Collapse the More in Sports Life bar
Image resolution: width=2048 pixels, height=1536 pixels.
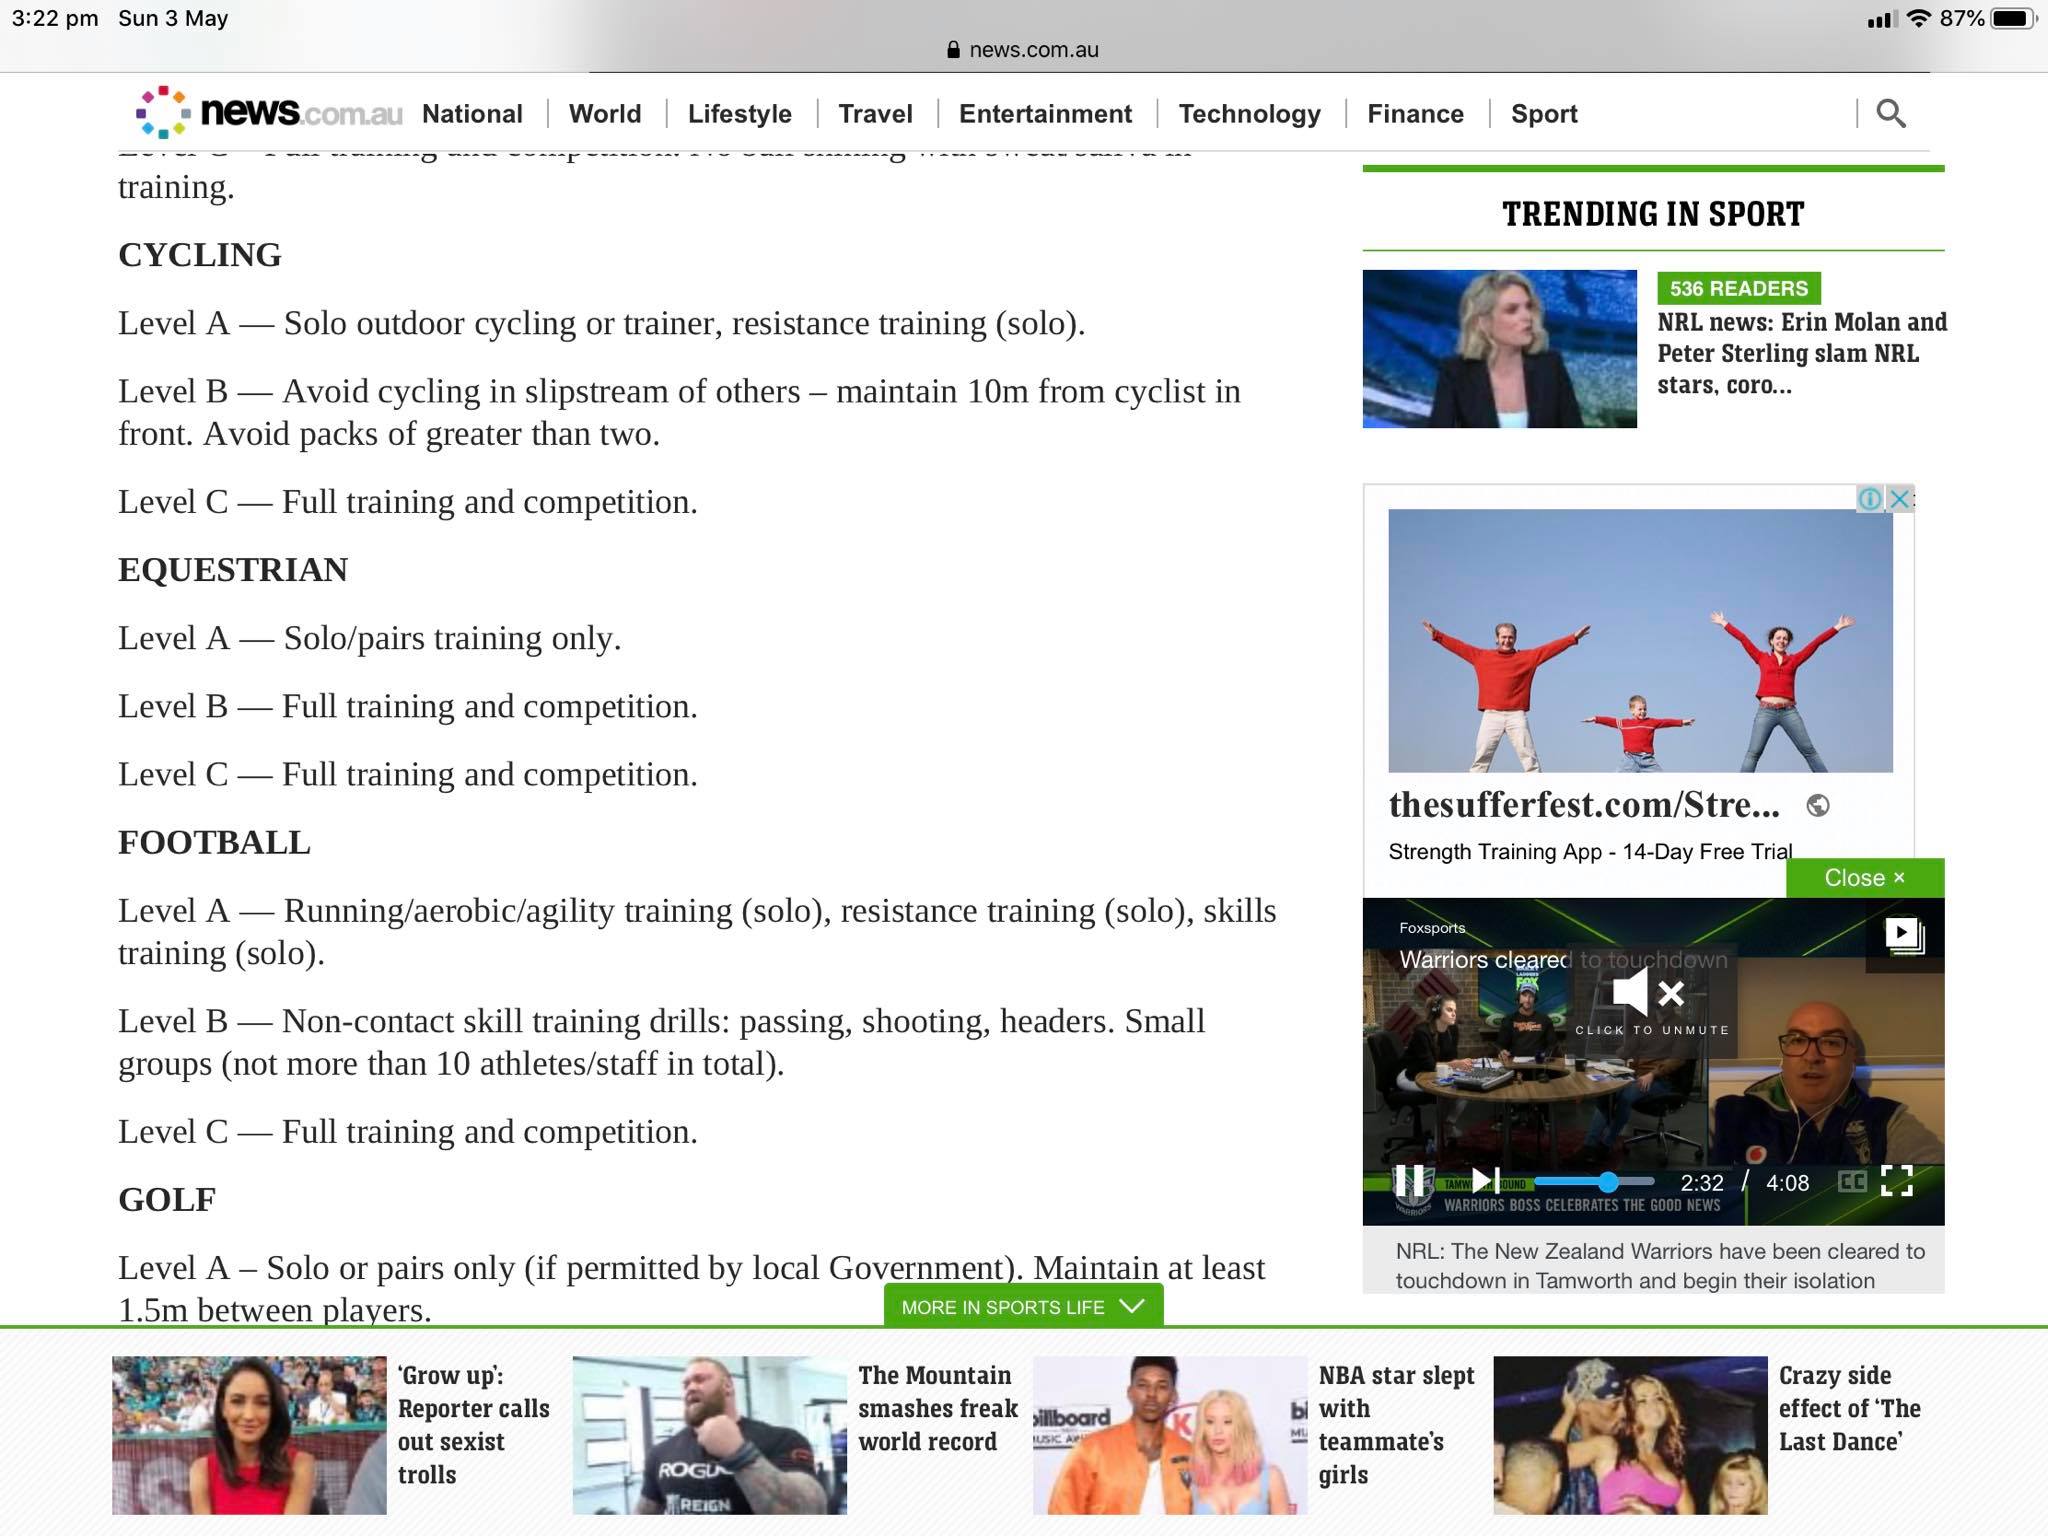[x=1022, y=1307]
